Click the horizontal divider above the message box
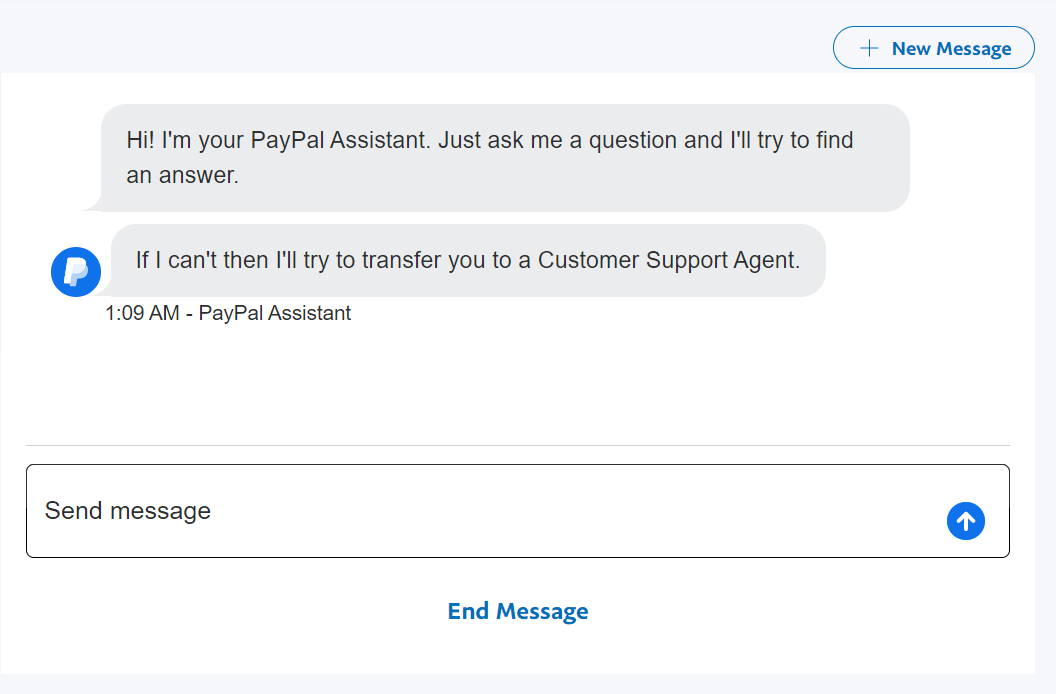Screen dimensions: 1056x694 pos(517,445)
